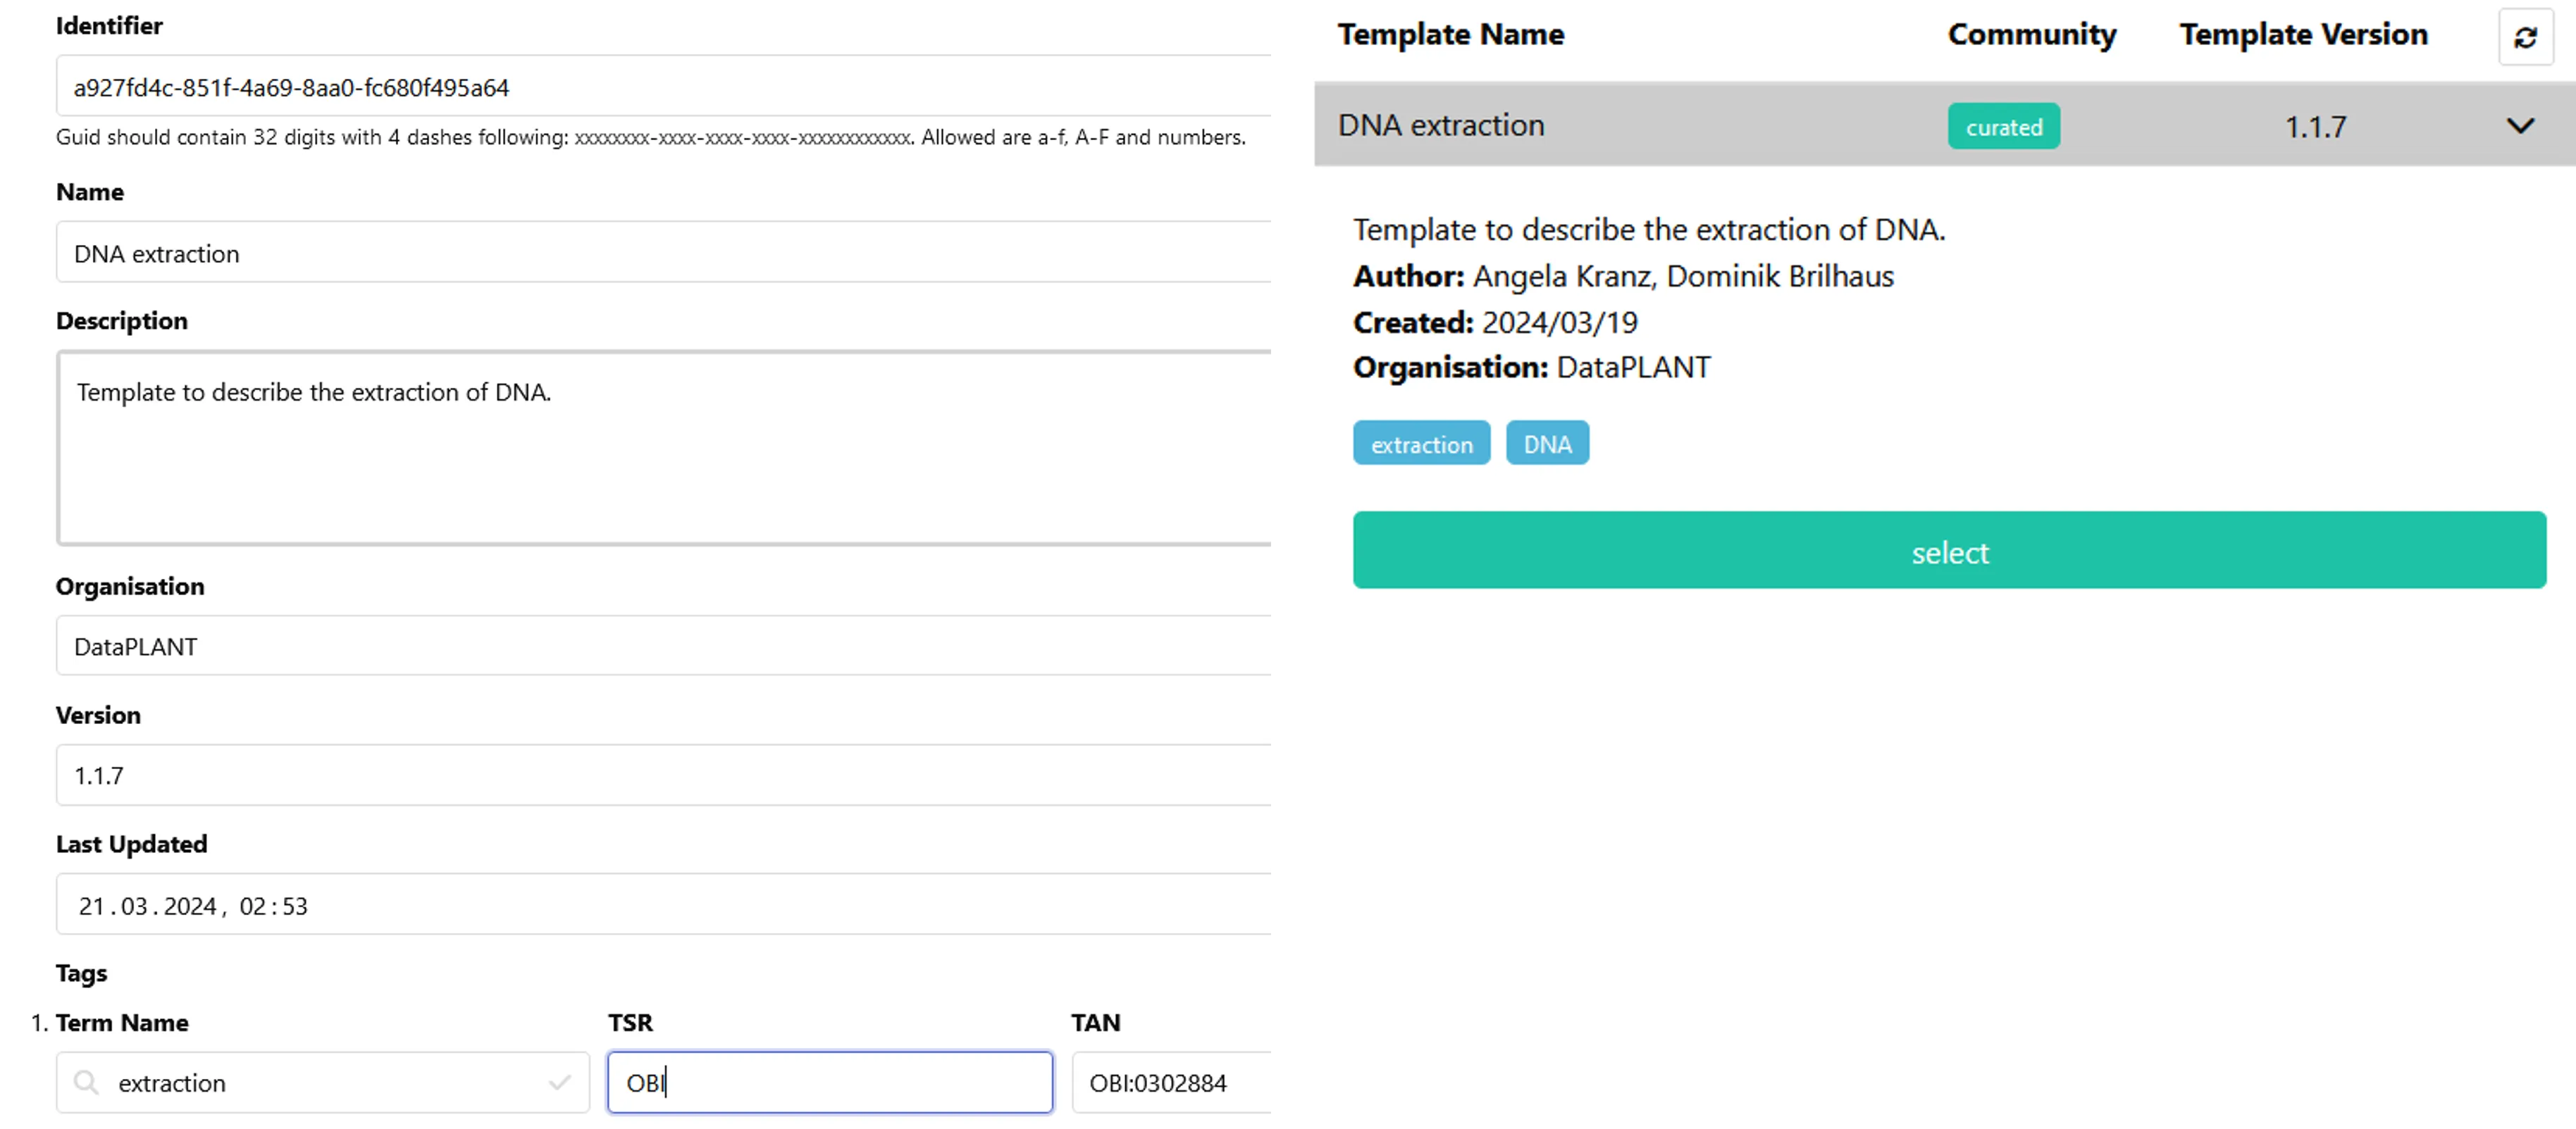Click the Template Name column header
This screenshot has width=2576, height=1129.
tap(1451, 35)
